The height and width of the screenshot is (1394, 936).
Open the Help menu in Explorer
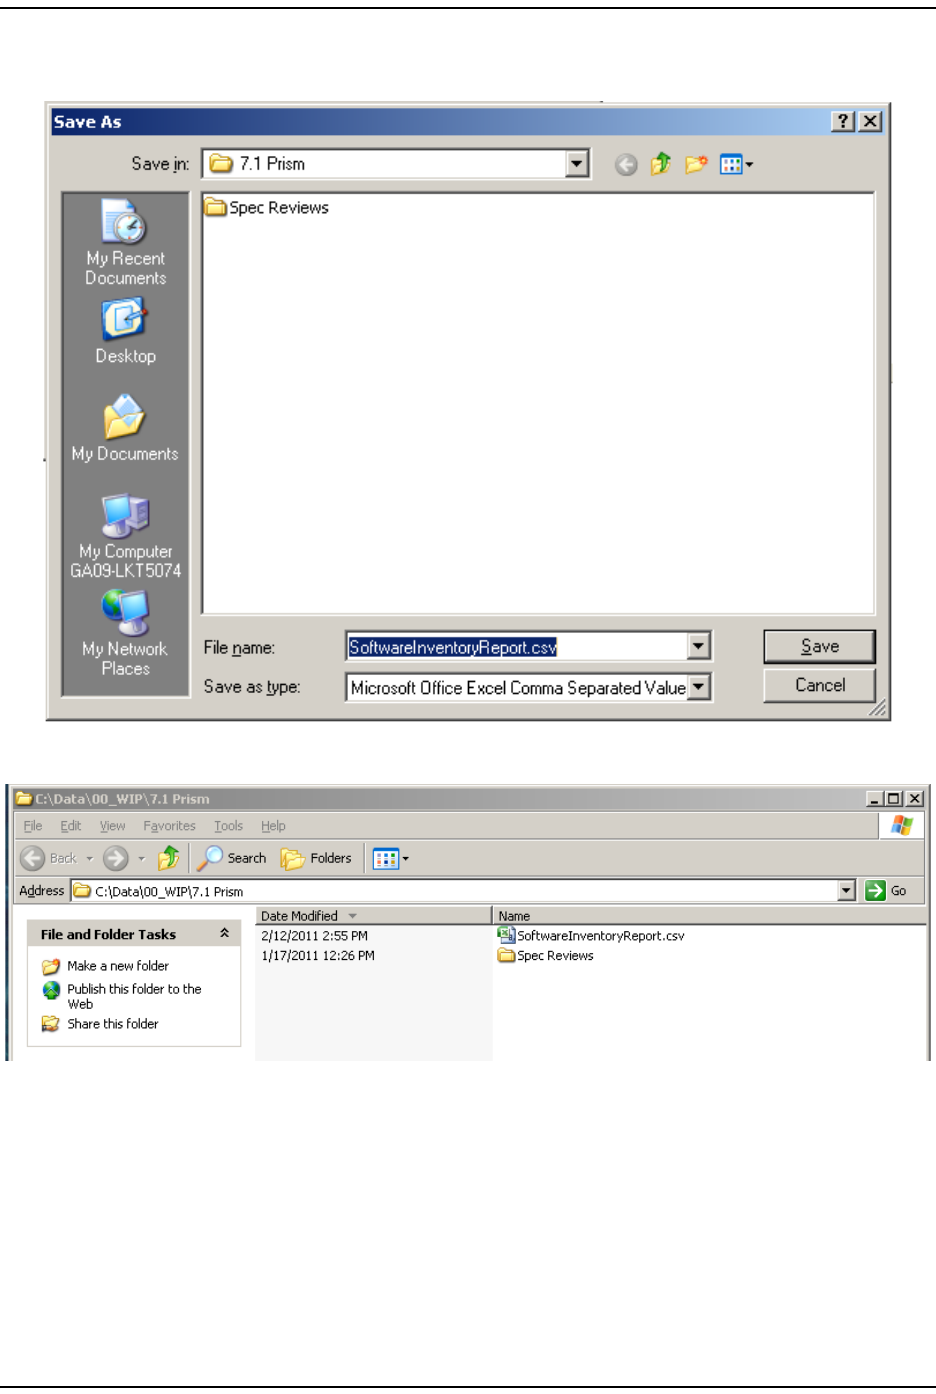[273, 826]
